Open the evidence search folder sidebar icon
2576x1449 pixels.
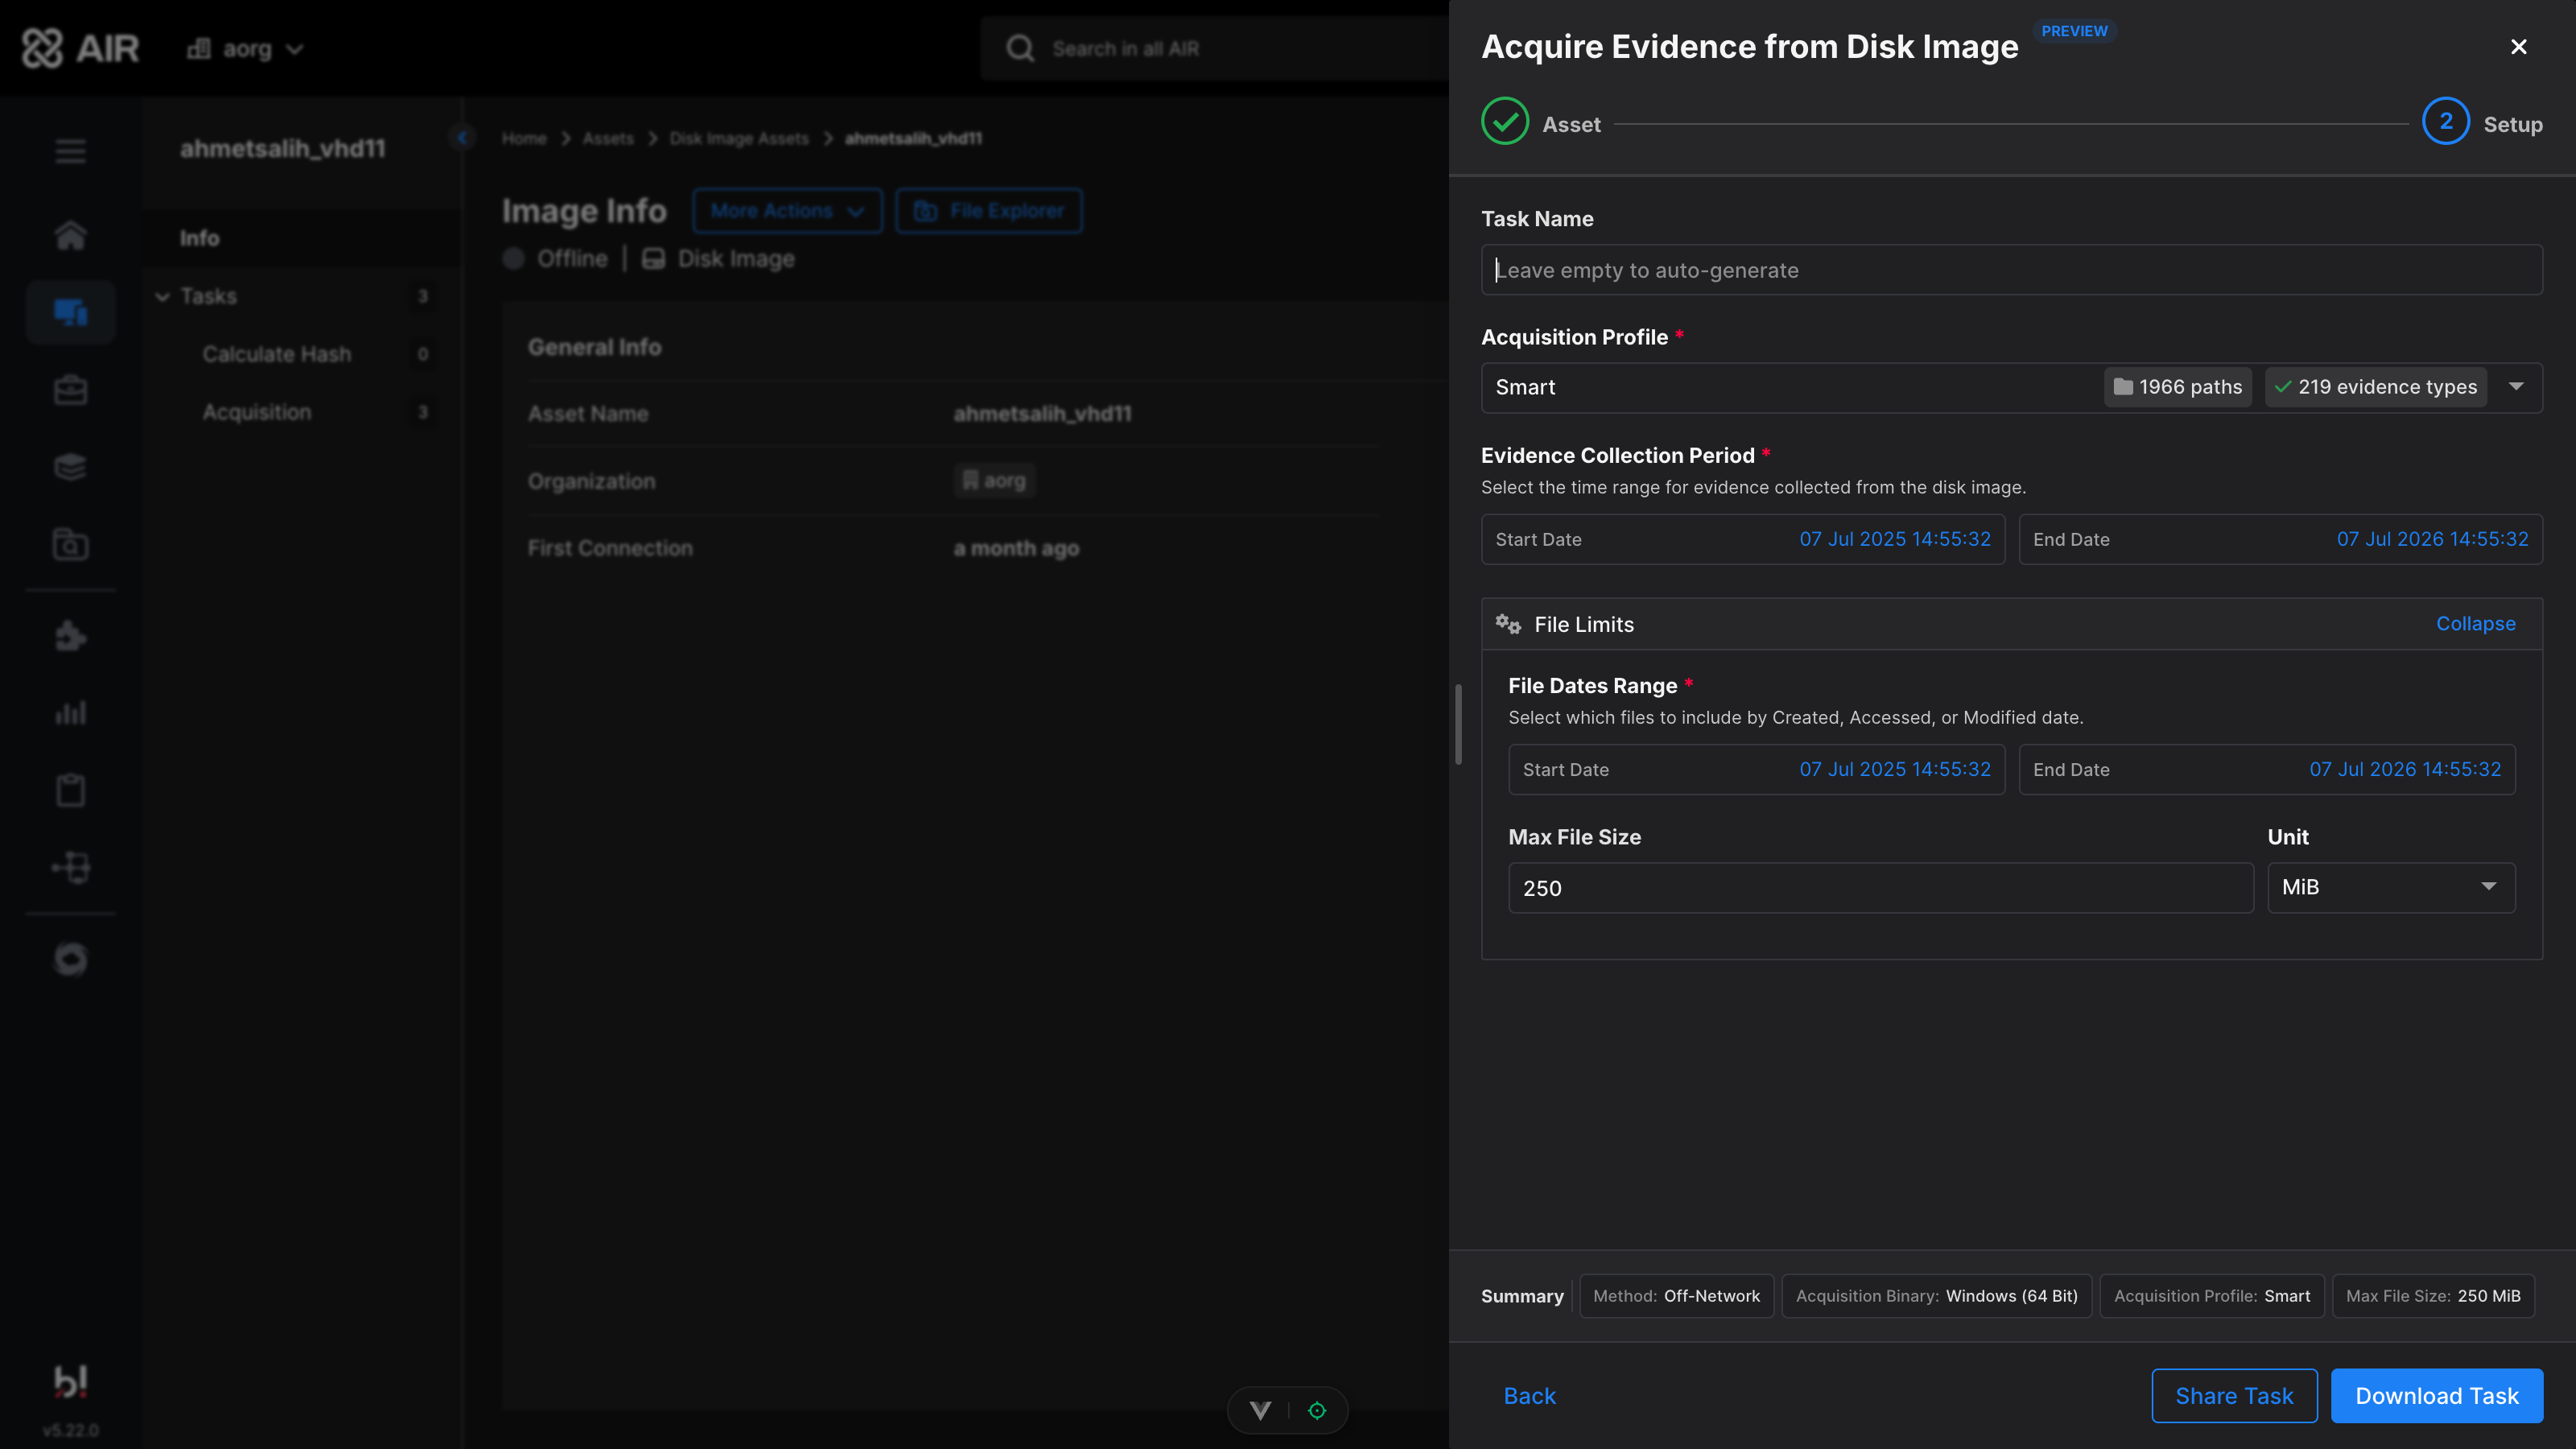pyautogui.click(x=70, y=544)
